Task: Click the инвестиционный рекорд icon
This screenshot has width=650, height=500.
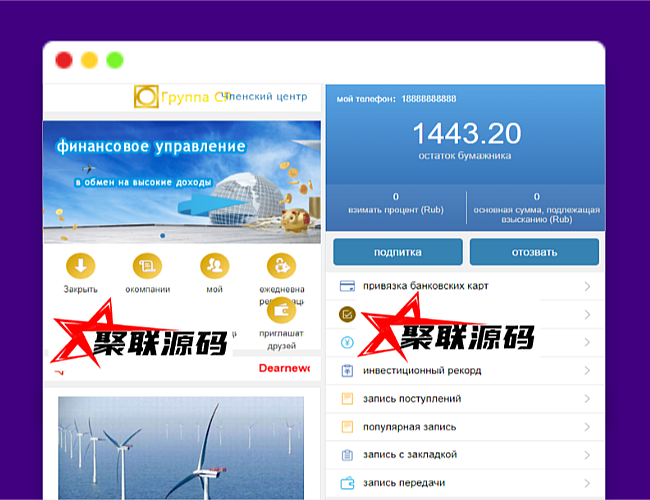Action: pos(347,371)
